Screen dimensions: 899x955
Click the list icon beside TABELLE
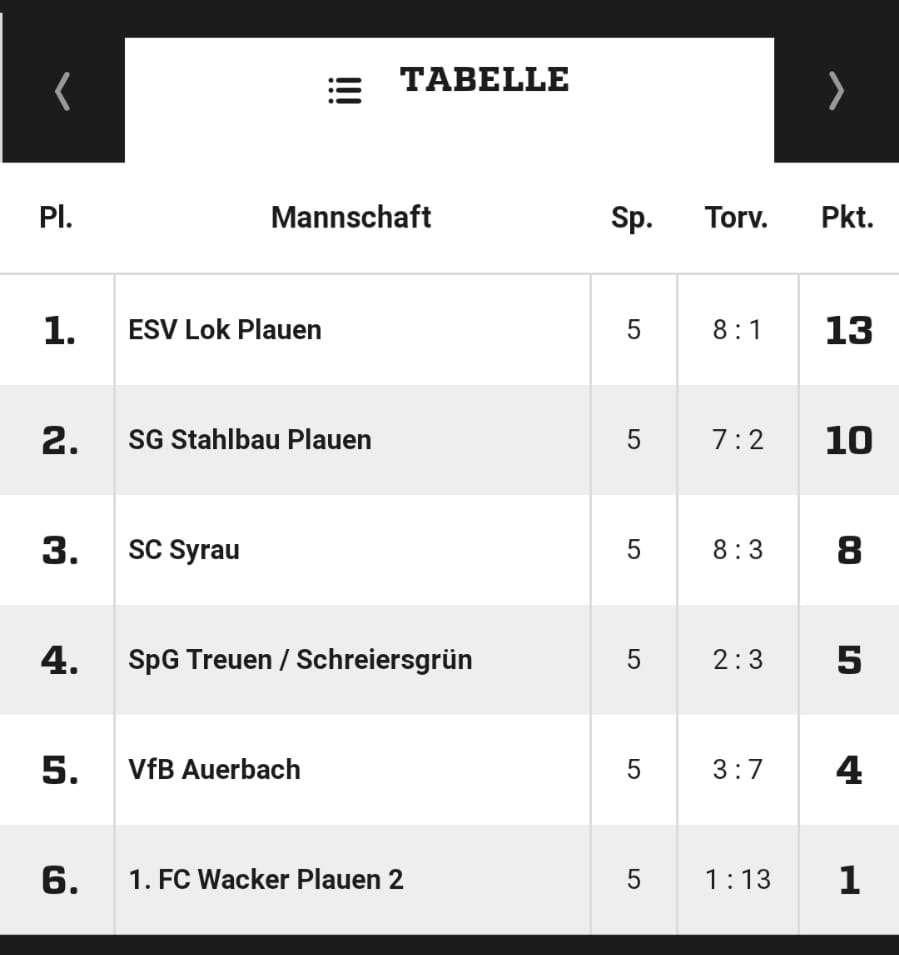coord(345,91)
